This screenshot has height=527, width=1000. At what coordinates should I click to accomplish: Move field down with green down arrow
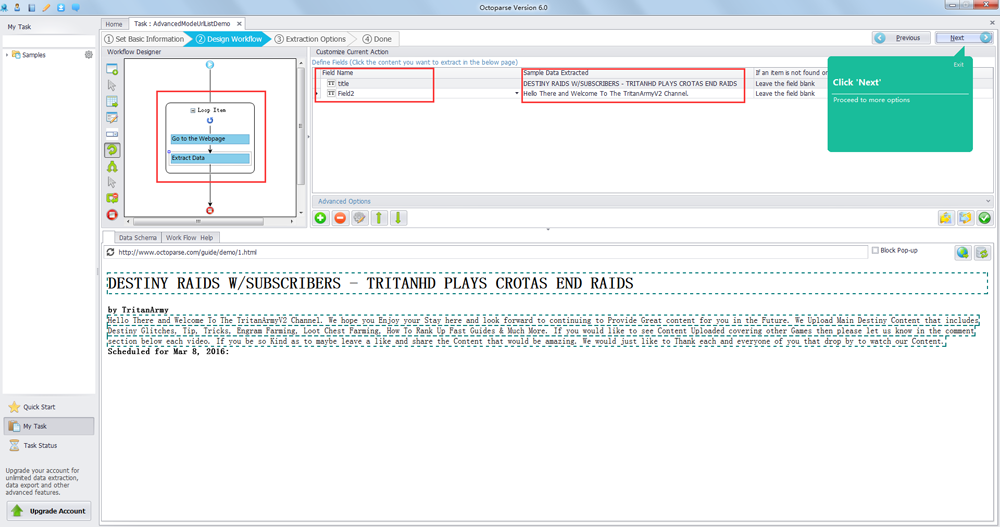coord(398,218)
